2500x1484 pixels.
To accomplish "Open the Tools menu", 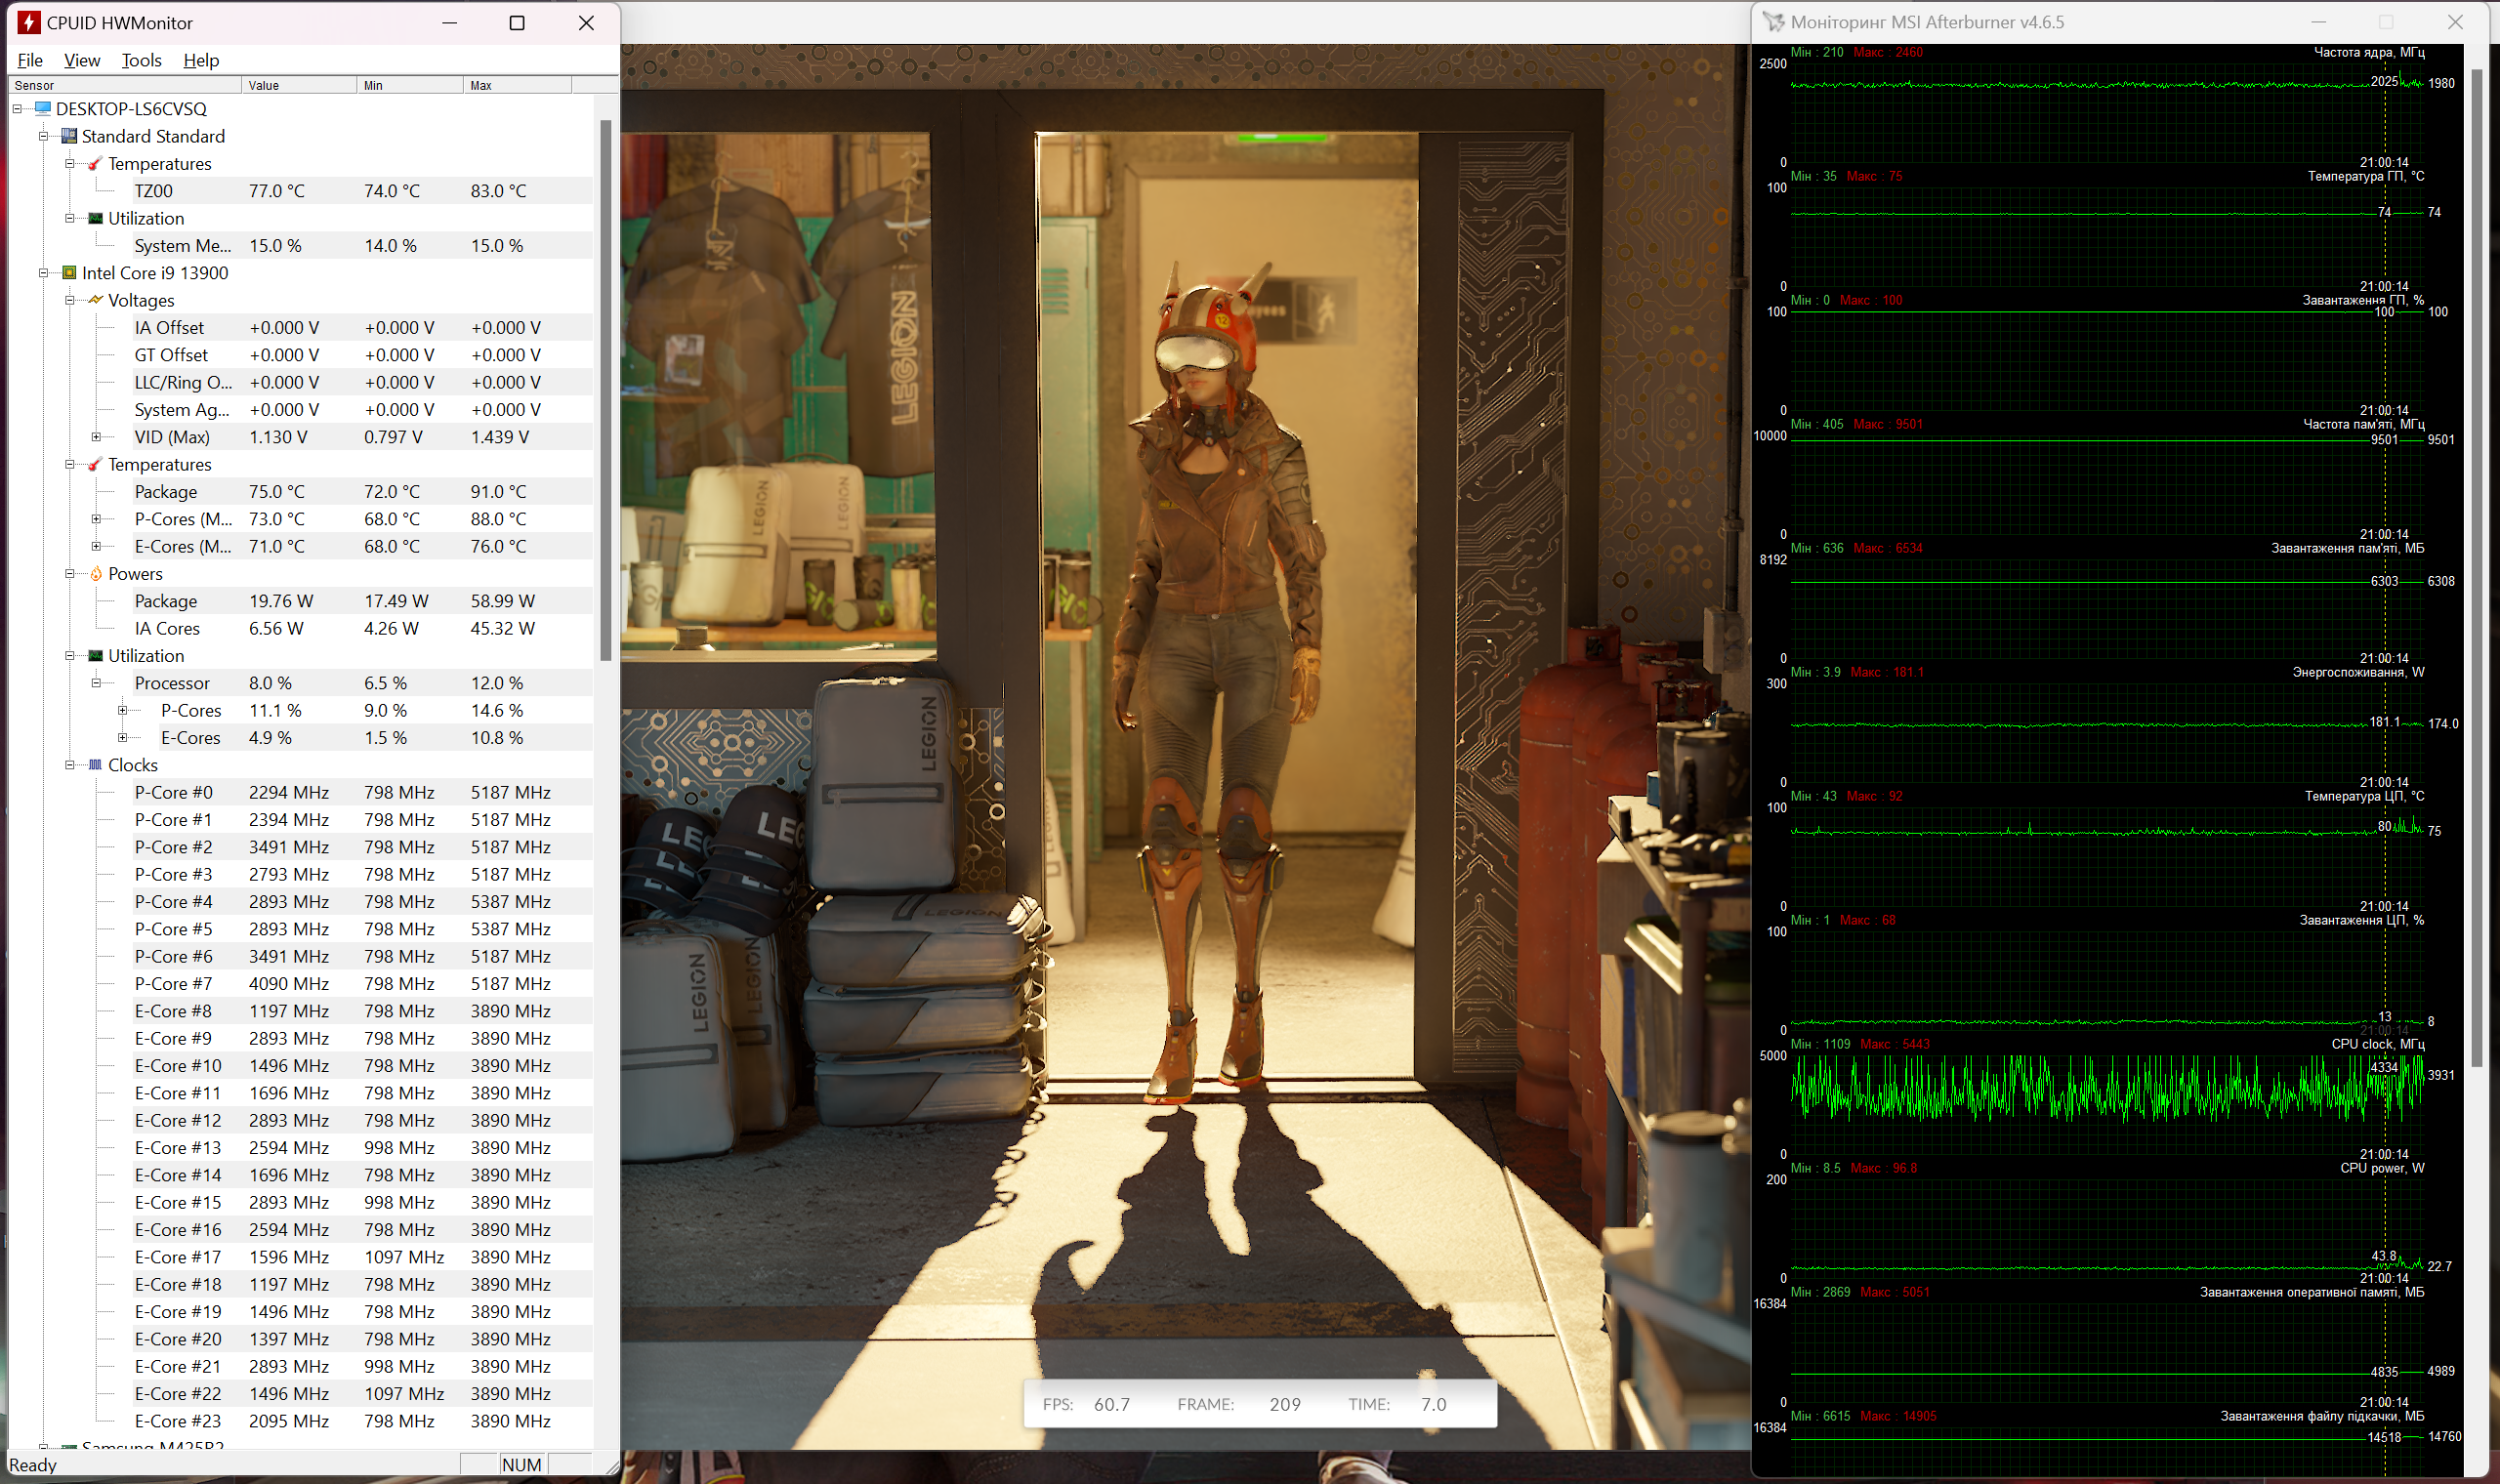I will click(x=141, y=60).
